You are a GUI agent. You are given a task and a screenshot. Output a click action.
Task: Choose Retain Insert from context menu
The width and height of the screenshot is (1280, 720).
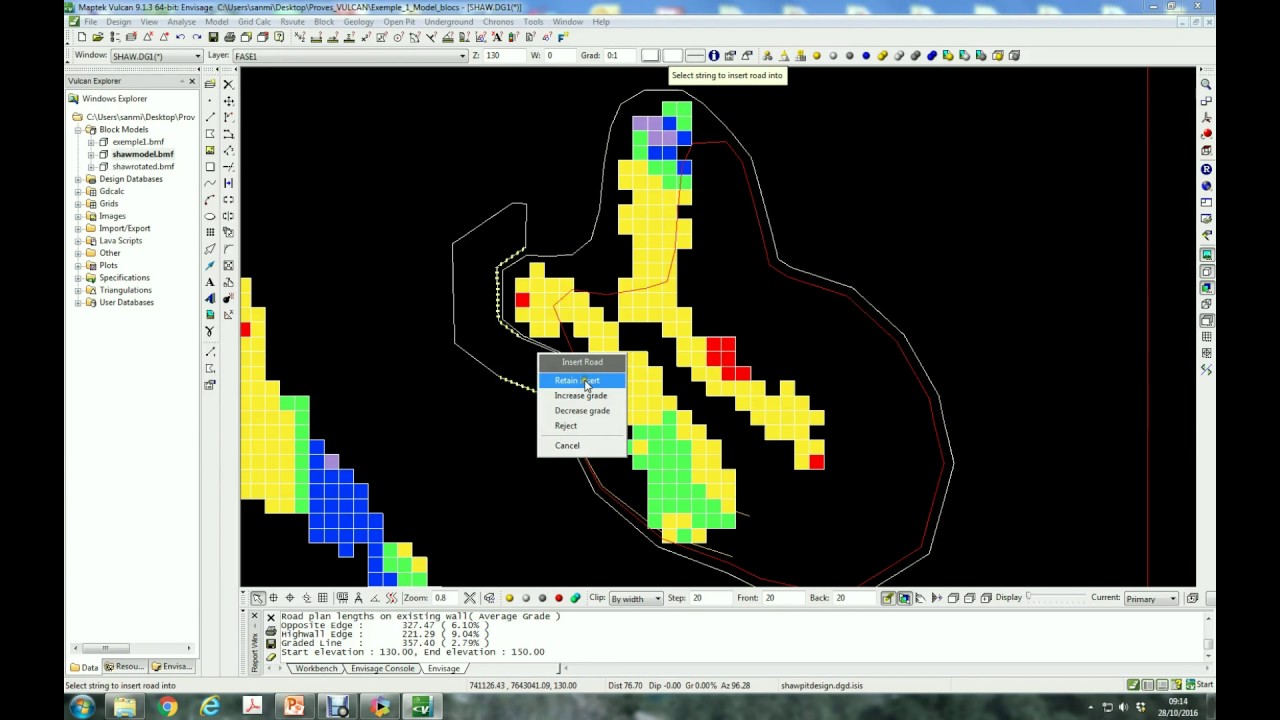[x=582, y=380]
